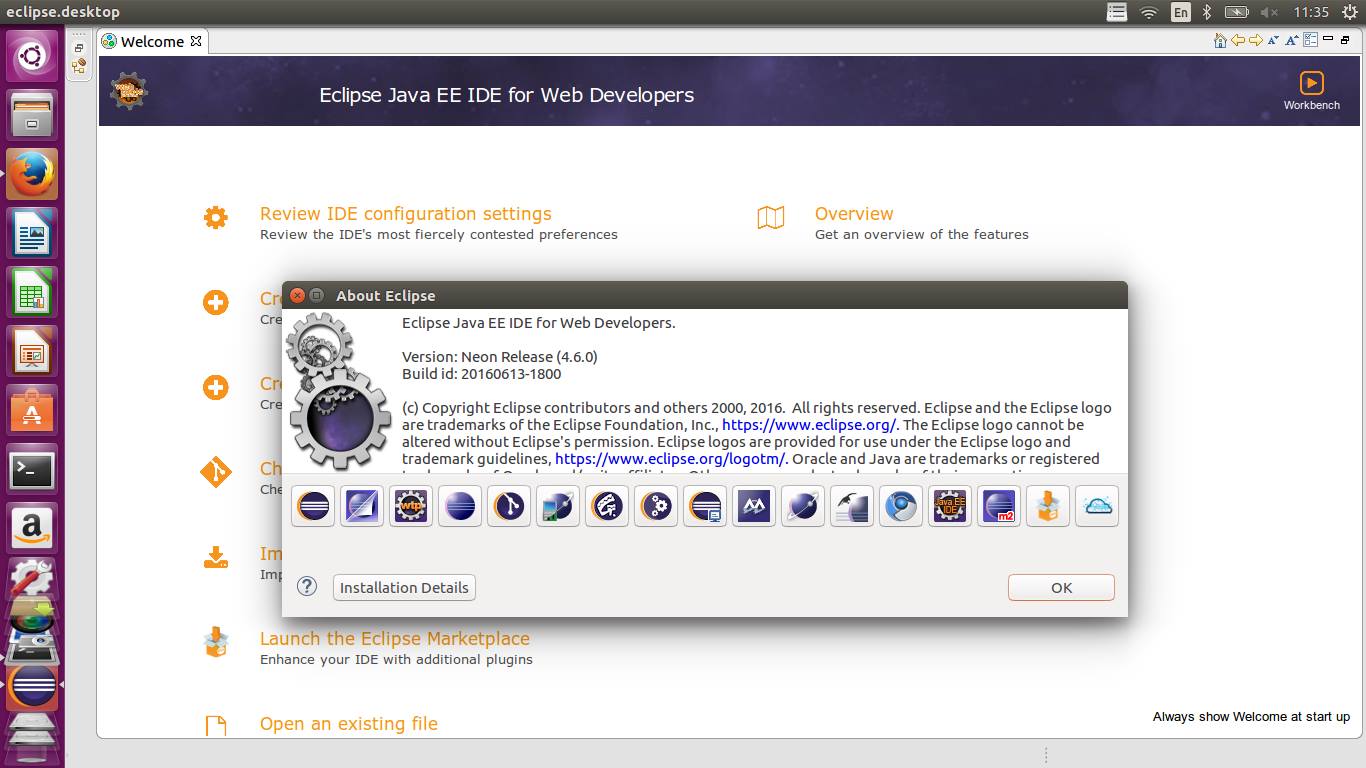Click the planet with orbit ring feature icon
Image resolution: width=1366 pixels, height=768 pixels.
803,507
